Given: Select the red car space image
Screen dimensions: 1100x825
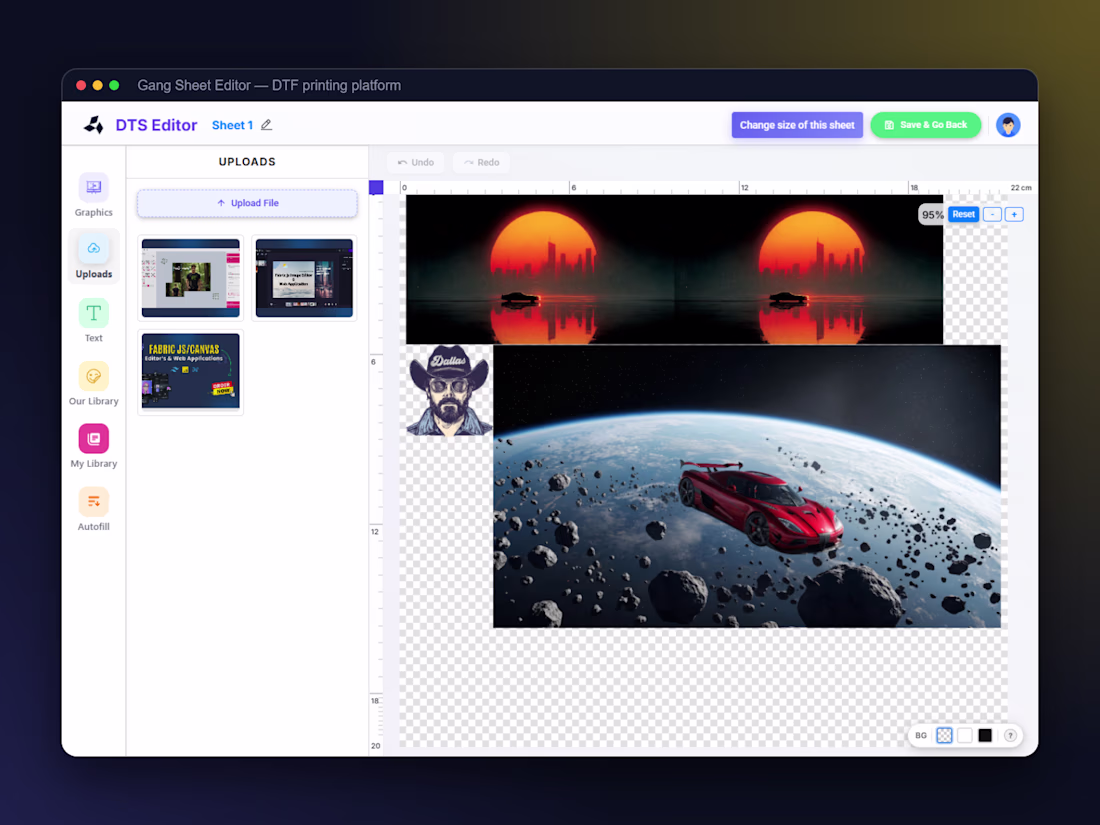Looking at the screenshot, I should [746, 486].
